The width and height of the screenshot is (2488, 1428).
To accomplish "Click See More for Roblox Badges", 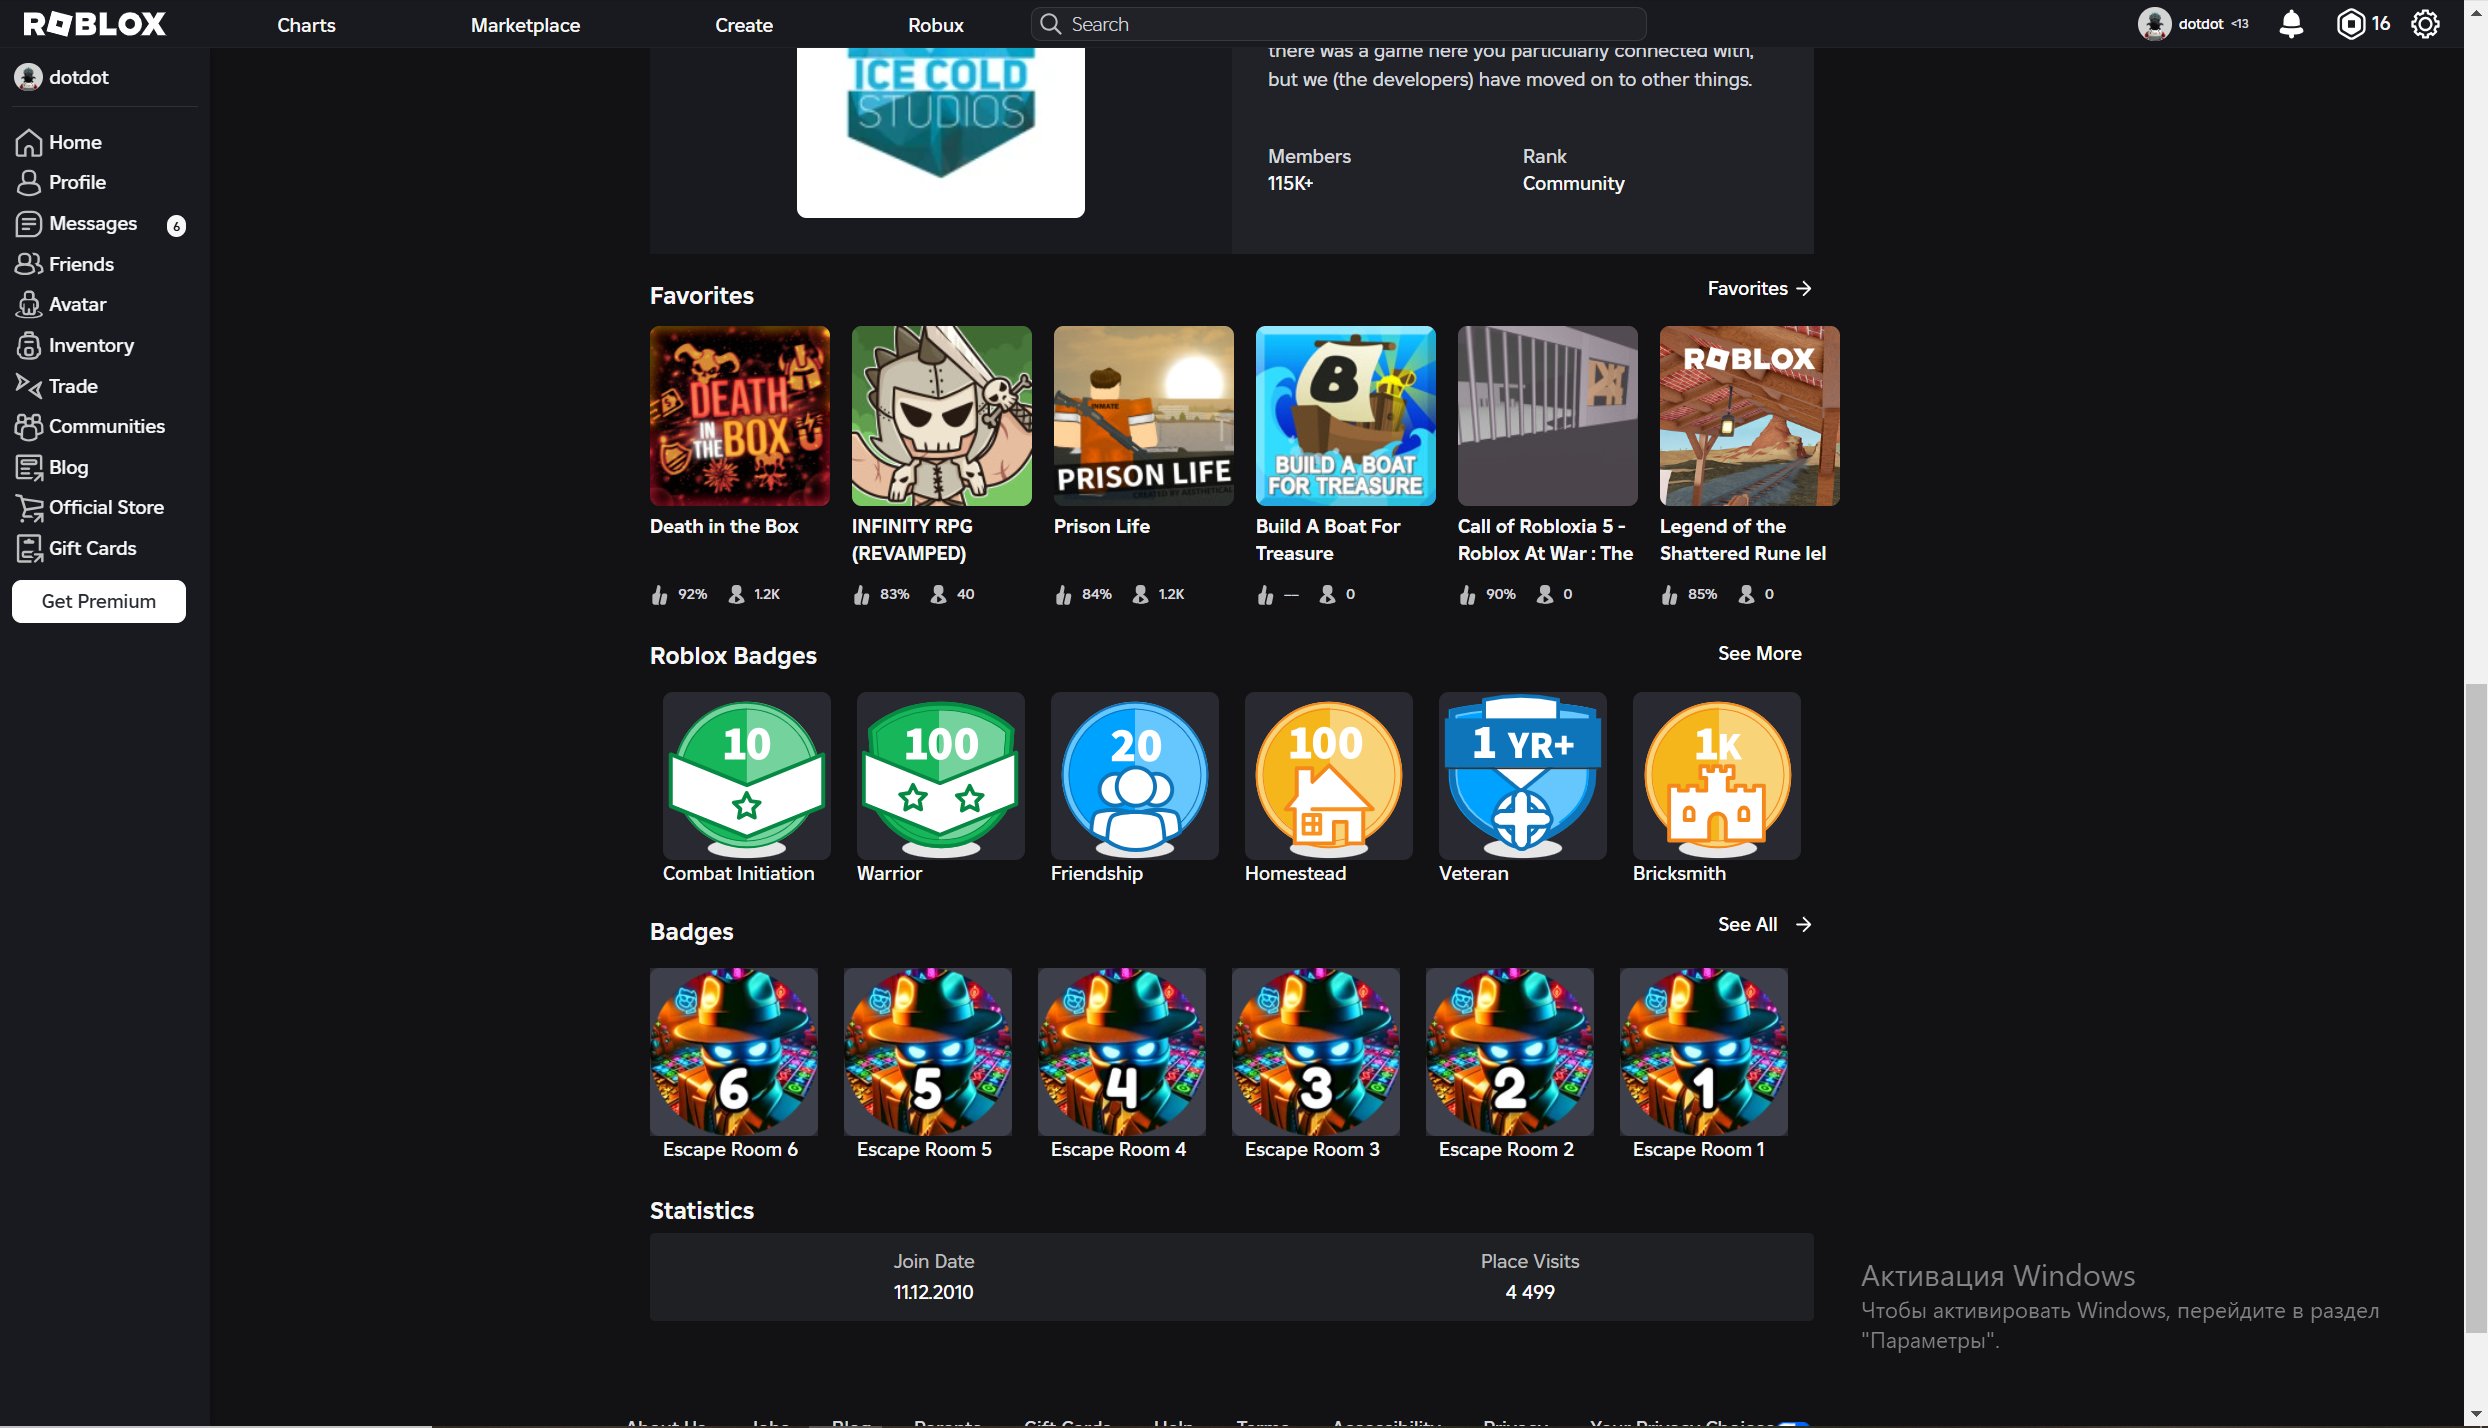I will tap(1760, 653).
